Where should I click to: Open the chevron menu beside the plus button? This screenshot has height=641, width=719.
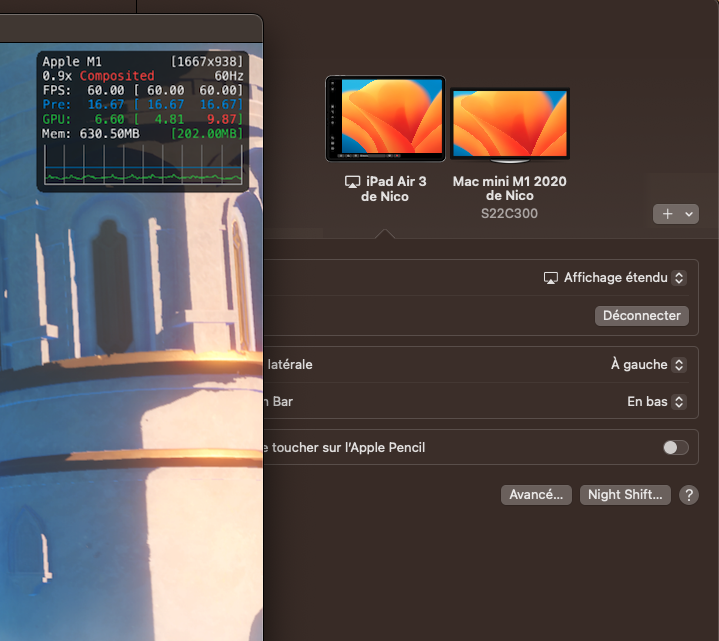click(x=689, y=214)
